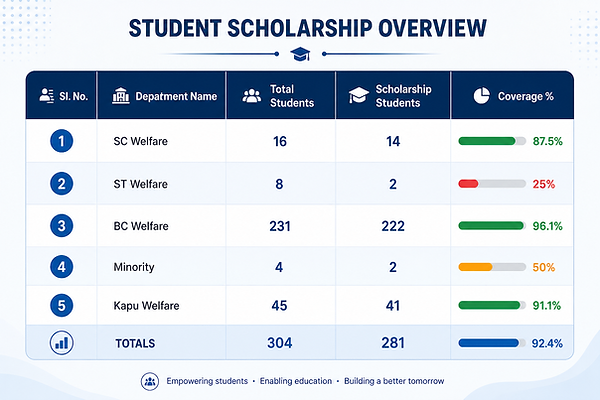
Task: Select the number 3 circle badge
Action: (62, 226)
